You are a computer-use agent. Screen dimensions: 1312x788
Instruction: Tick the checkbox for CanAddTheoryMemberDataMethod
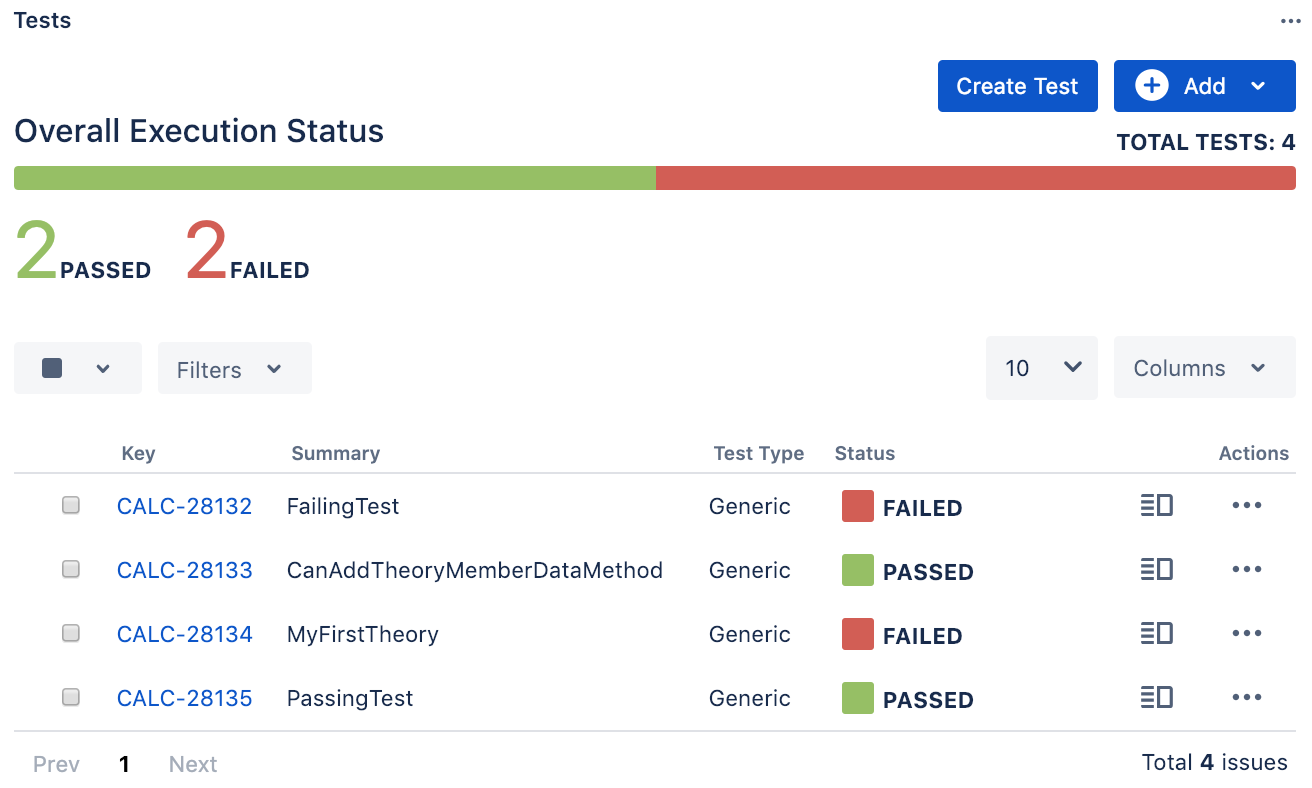click(x=71, y=570)
